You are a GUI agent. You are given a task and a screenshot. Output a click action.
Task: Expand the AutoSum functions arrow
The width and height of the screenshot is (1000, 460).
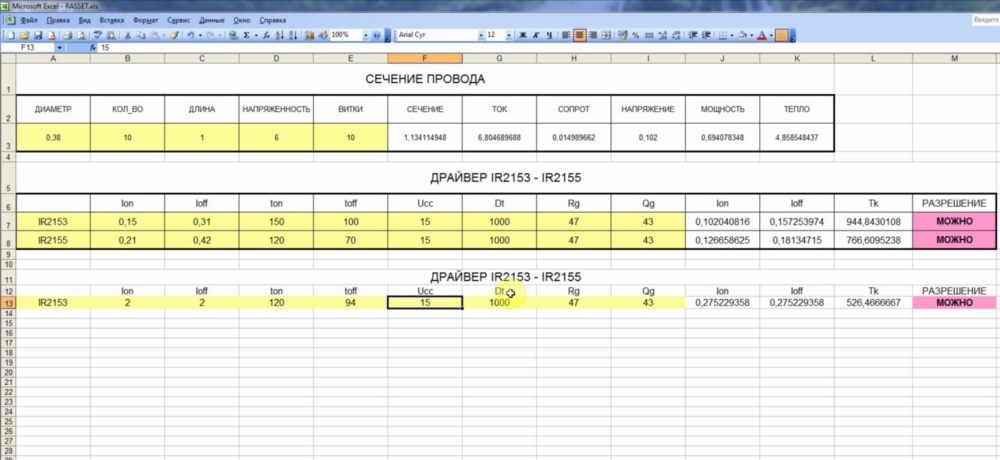point(256,35)
